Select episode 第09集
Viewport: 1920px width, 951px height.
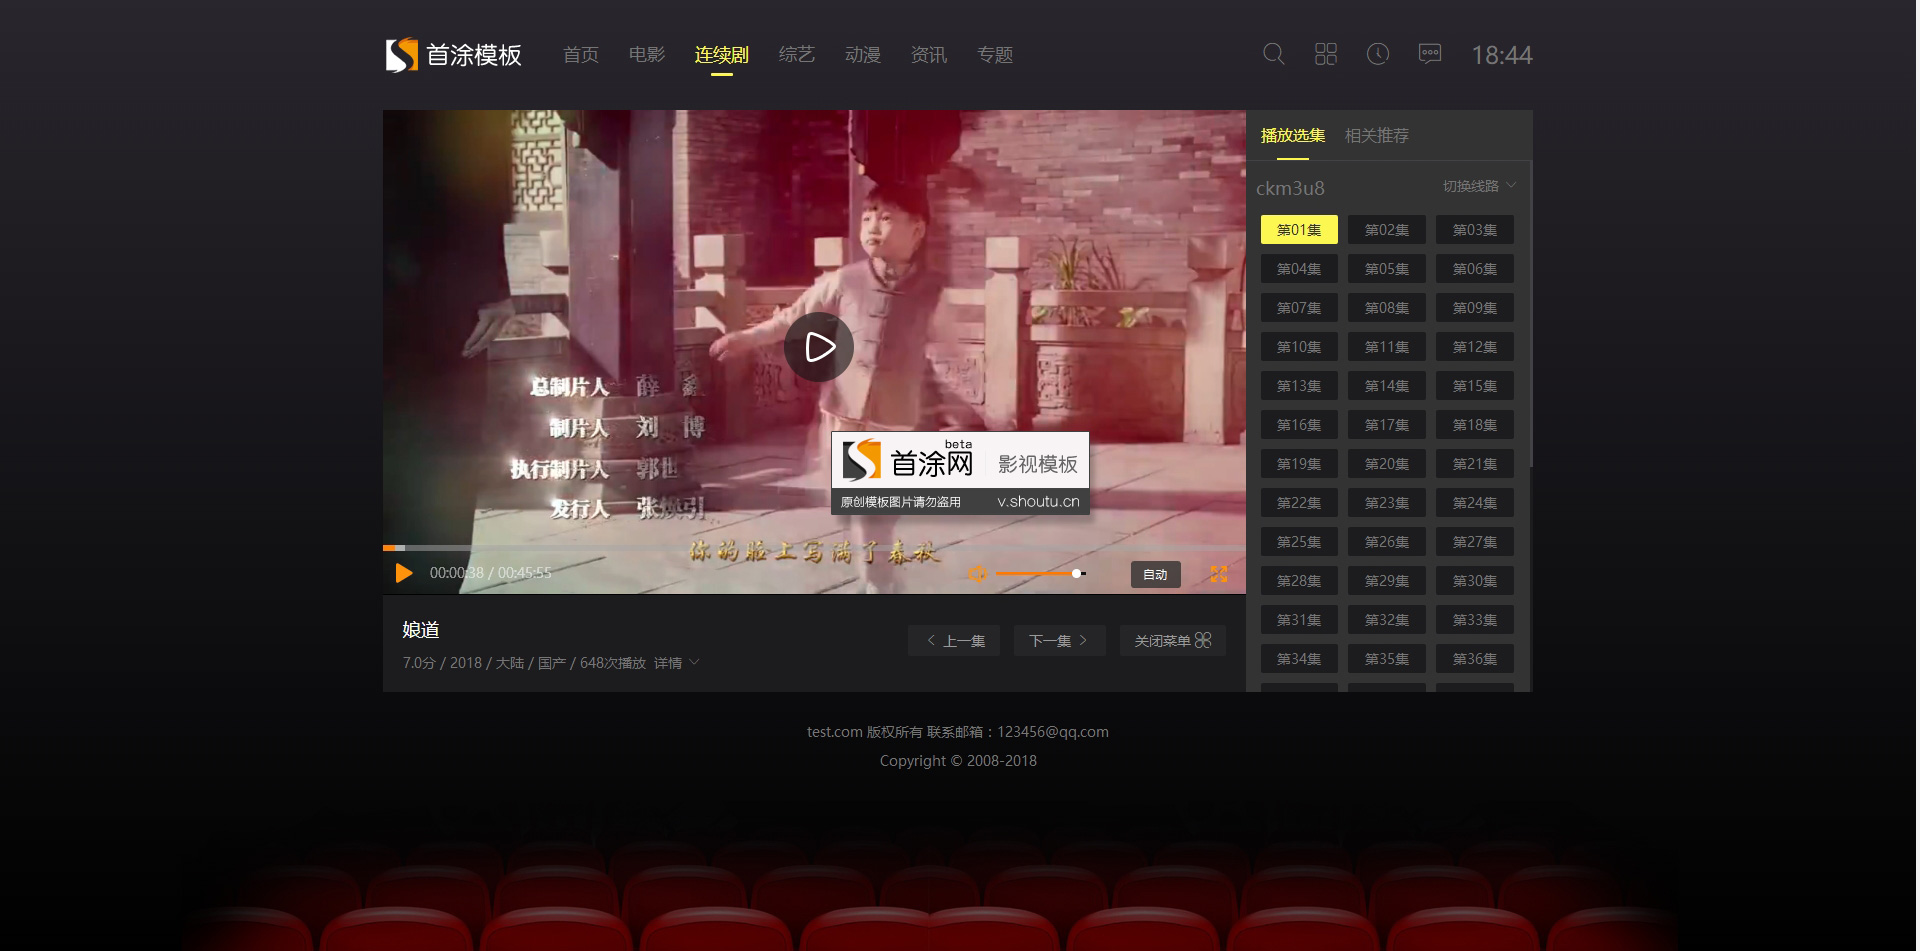pyautogui.click(x=1475, y=308)
